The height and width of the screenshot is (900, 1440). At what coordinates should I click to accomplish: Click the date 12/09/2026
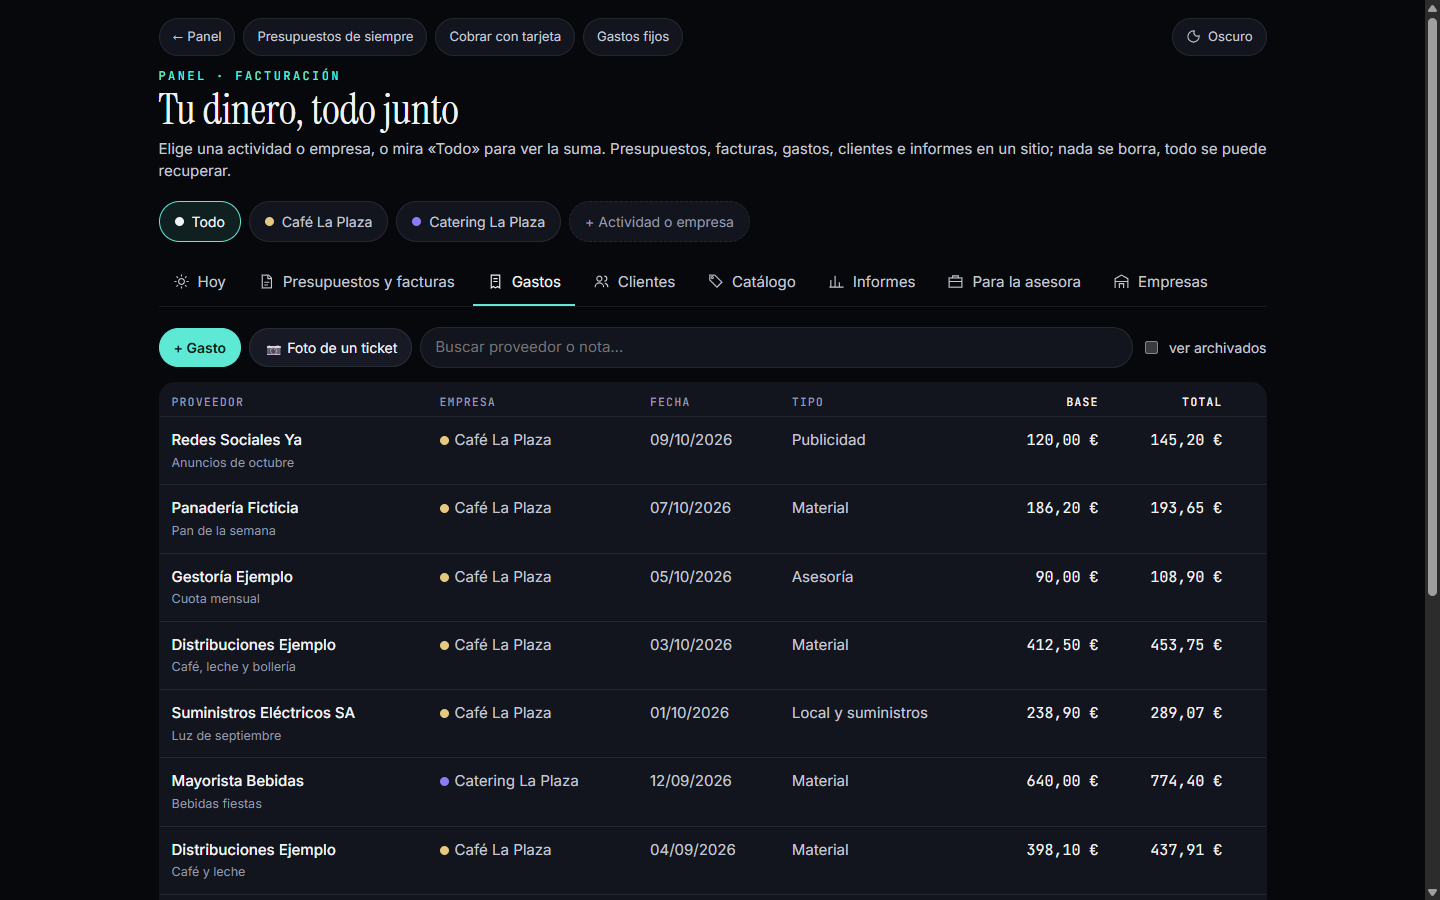click(x=690, y=781)
